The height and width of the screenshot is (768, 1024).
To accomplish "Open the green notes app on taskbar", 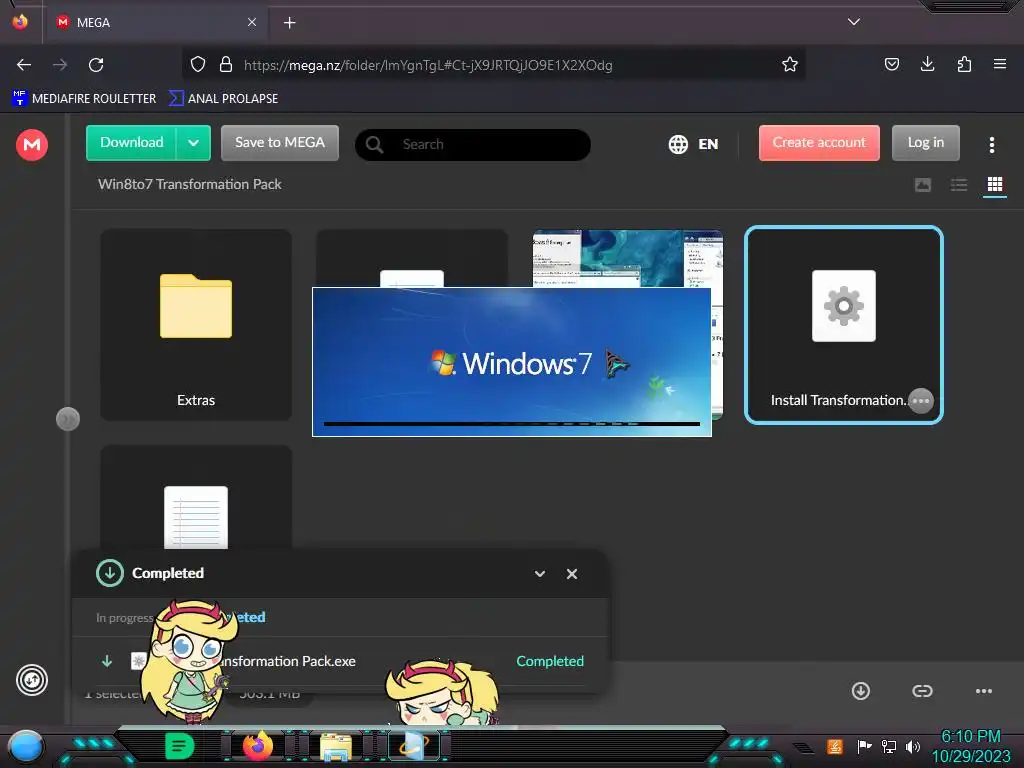I will click(x=180, y=746).
